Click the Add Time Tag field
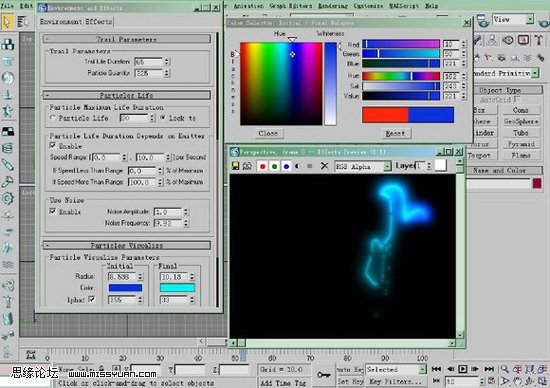Viewport: 550px width, 388px height. click(x=283, y=382)
